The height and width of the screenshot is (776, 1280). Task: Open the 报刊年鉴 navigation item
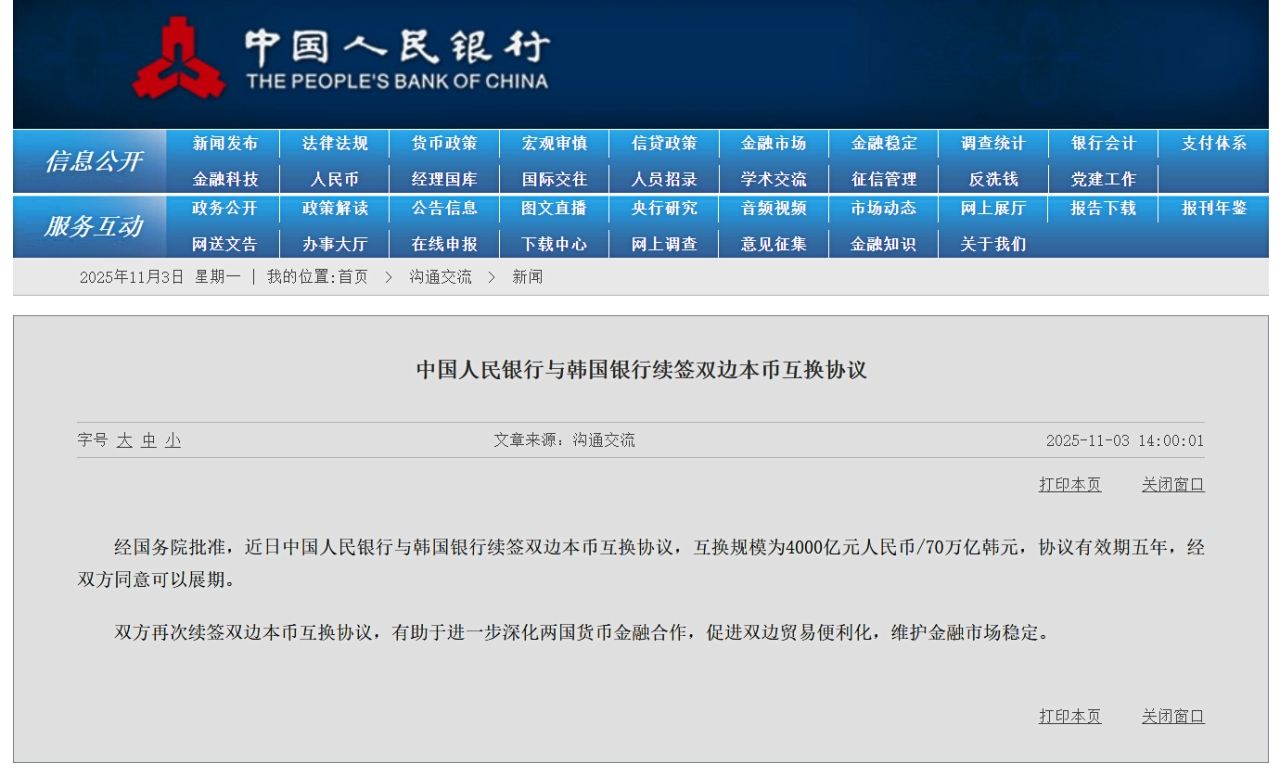pyautogui.click(x=1213, y=209)
